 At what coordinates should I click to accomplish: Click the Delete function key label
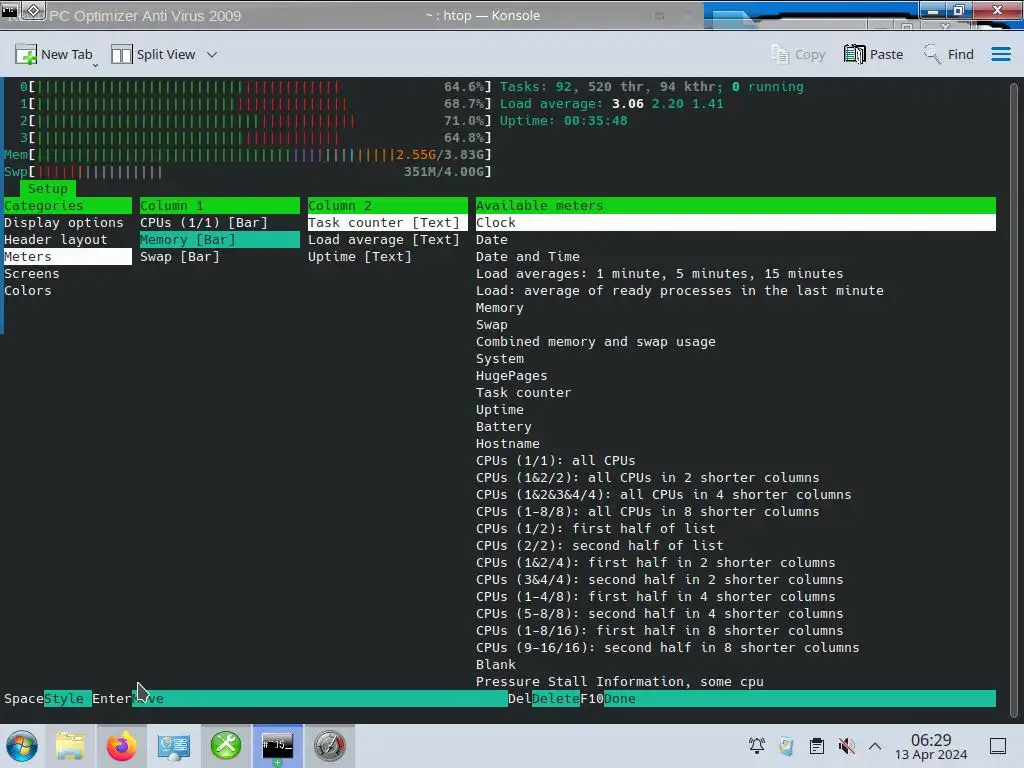click(556, 699)
